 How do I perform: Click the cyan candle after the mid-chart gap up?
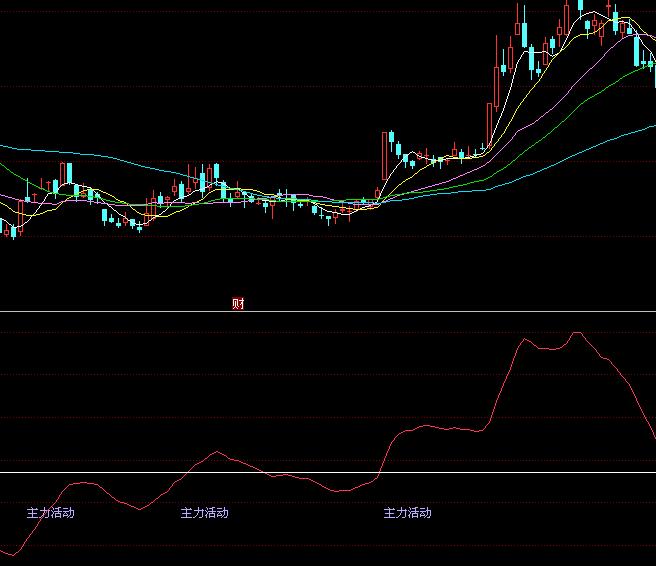point(392,137)
